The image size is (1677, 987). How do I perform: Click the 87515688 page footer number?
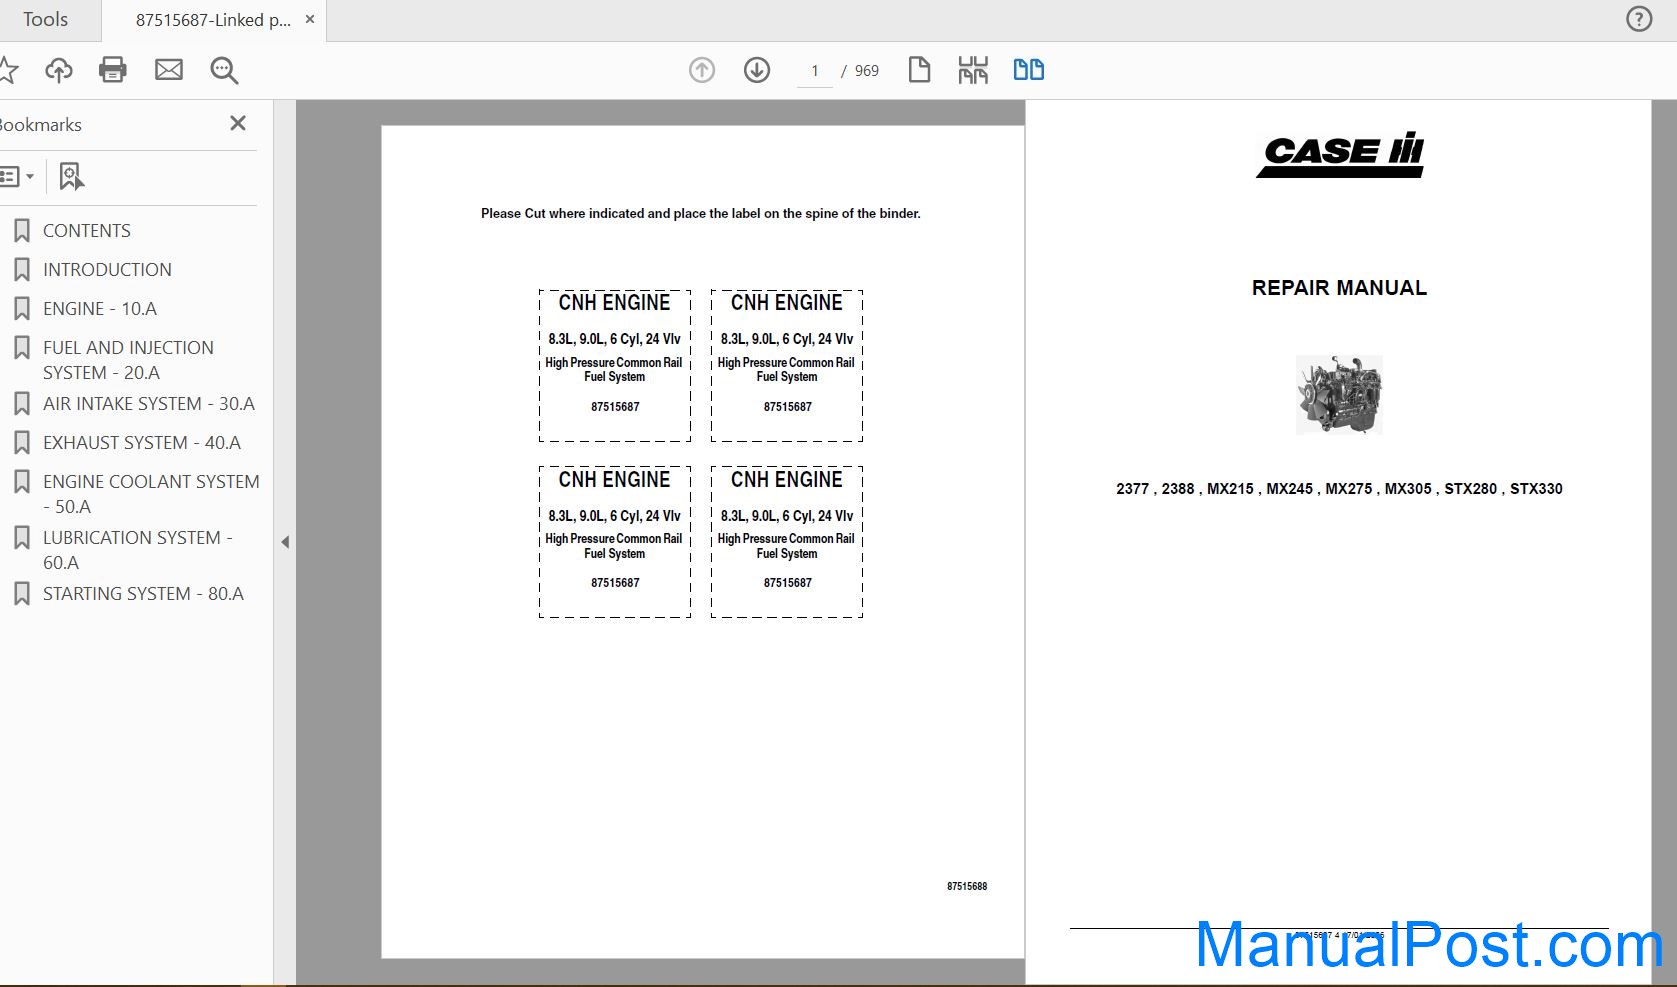[x=967, y=886]
